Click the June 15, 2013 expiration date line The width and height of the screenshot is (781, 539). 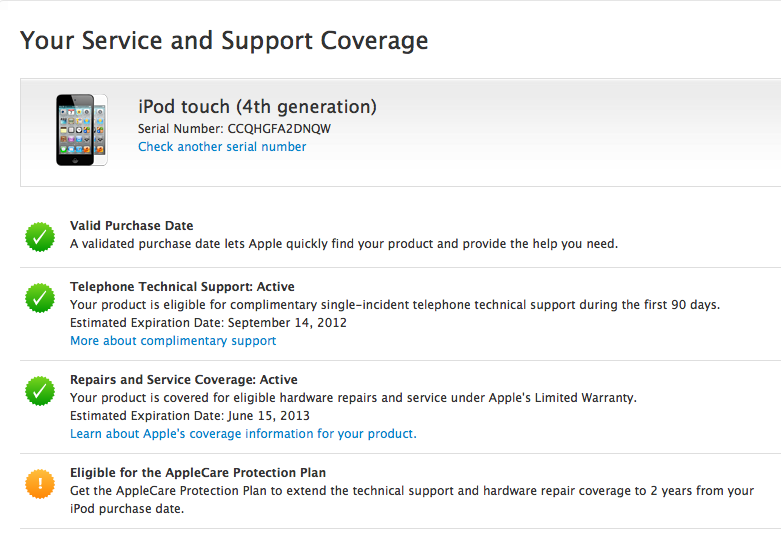click(190, 416)
